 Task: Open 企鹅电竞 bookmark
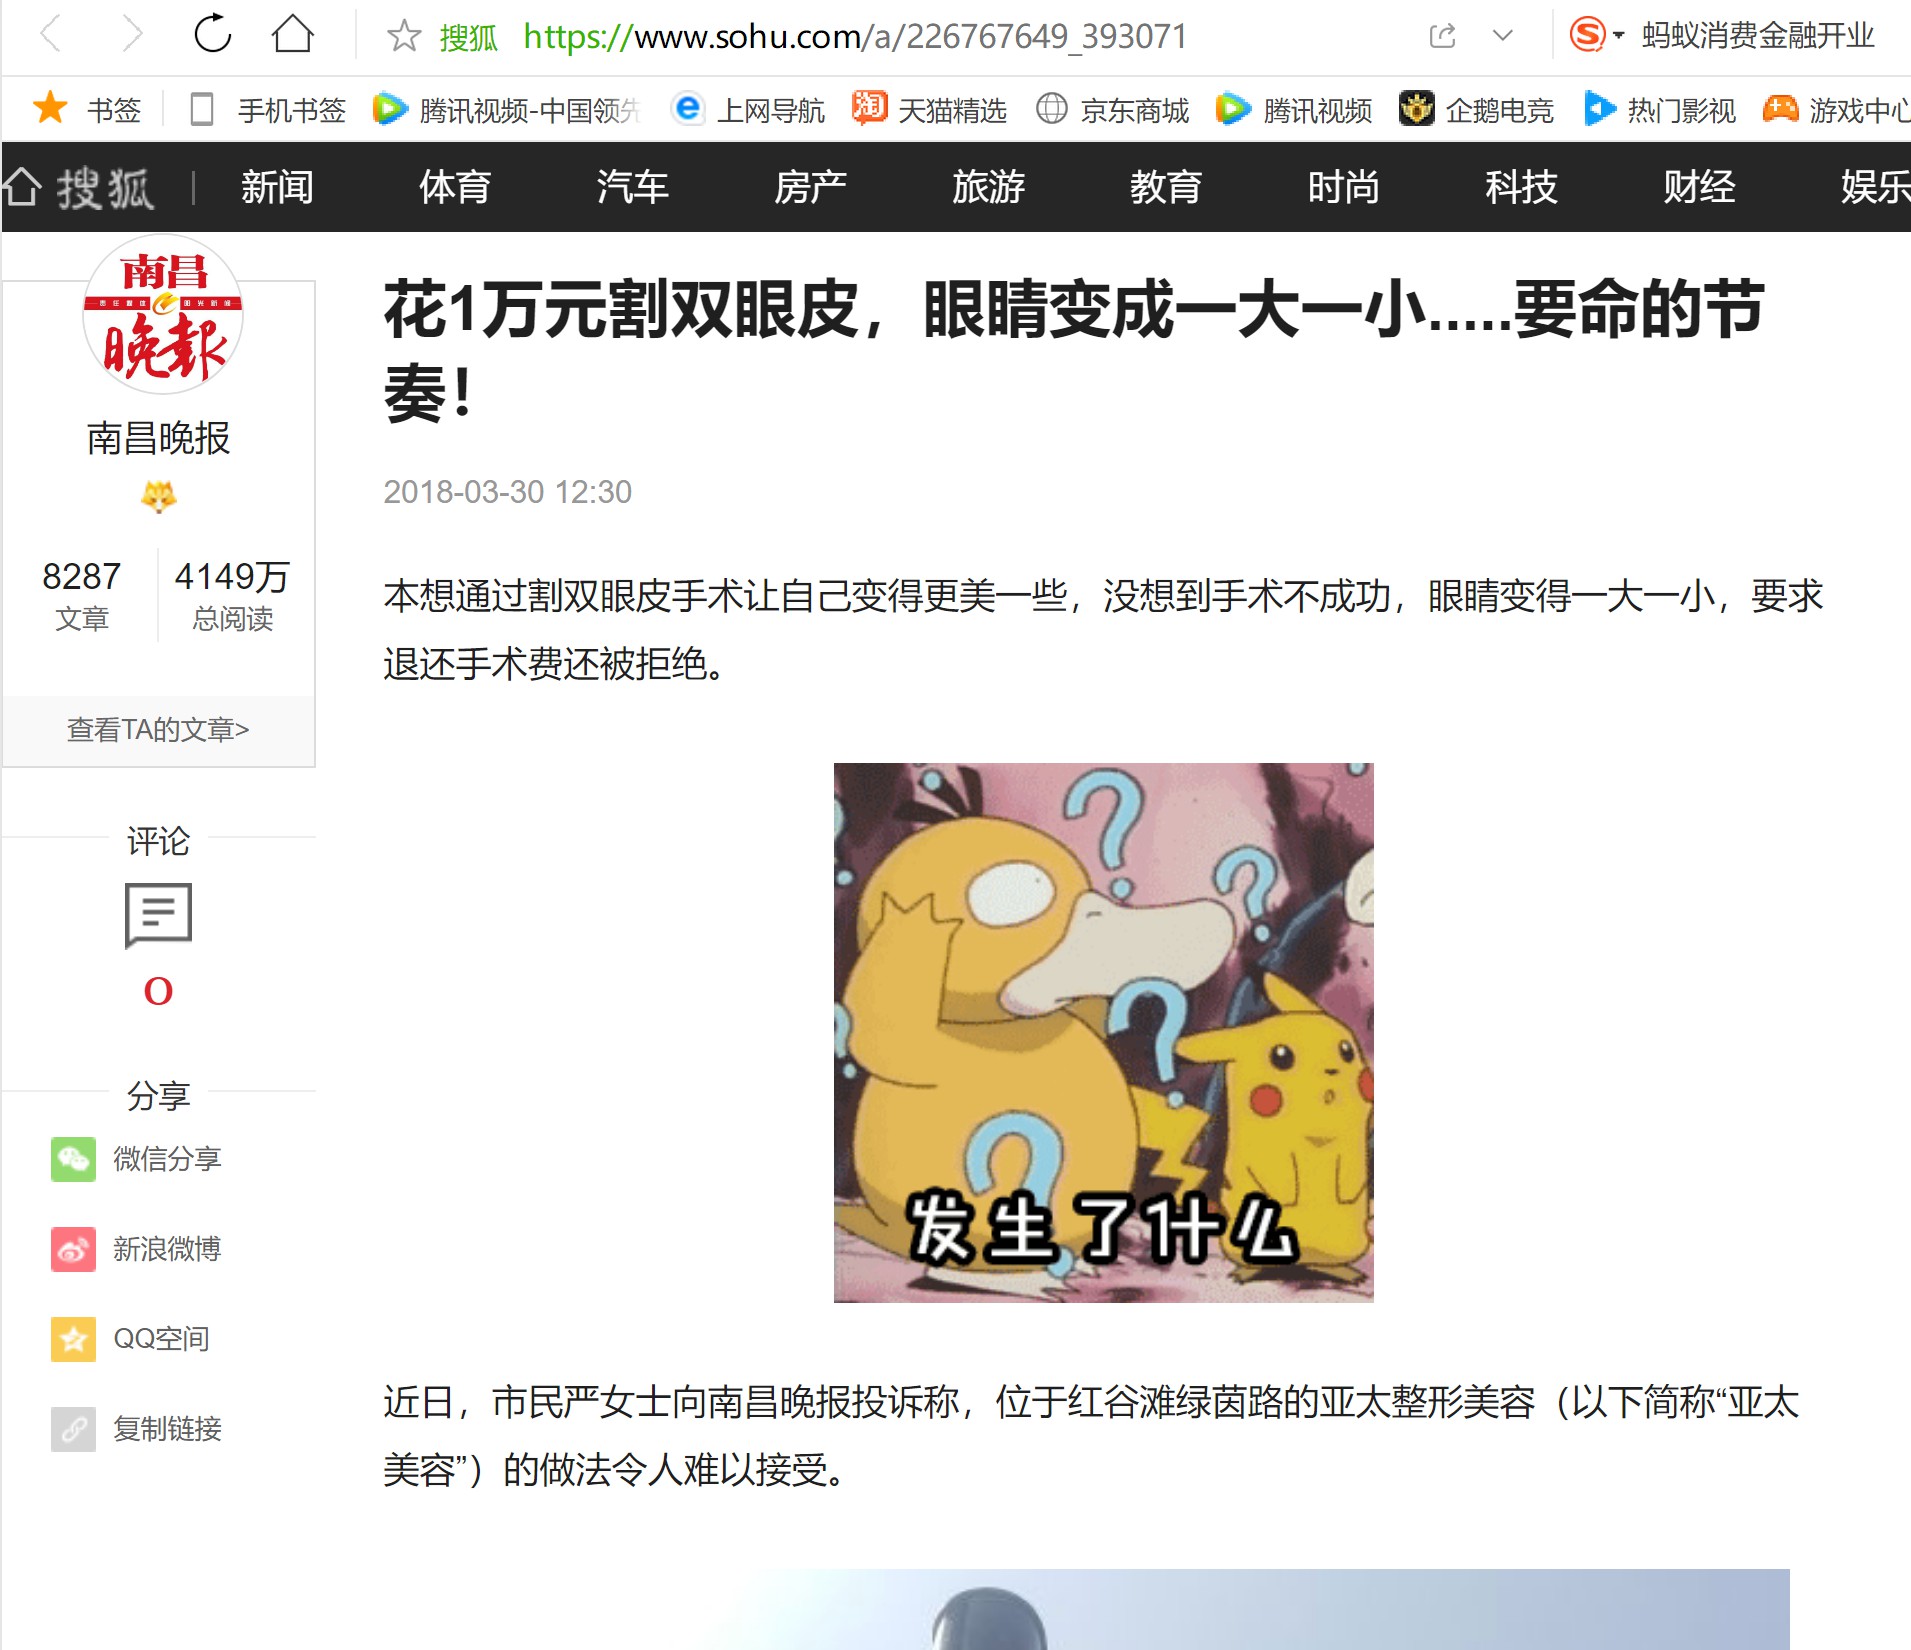point(1476,109)
